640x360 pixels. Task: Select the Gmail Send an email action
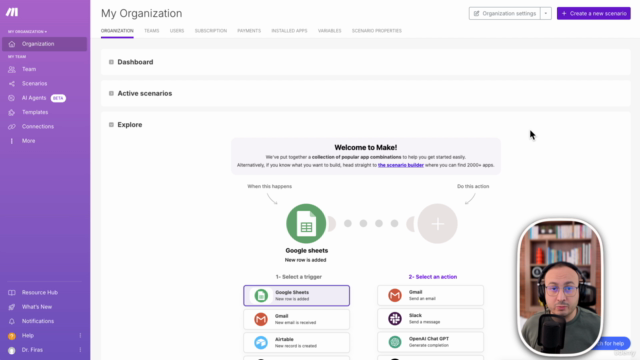[430, 295]
